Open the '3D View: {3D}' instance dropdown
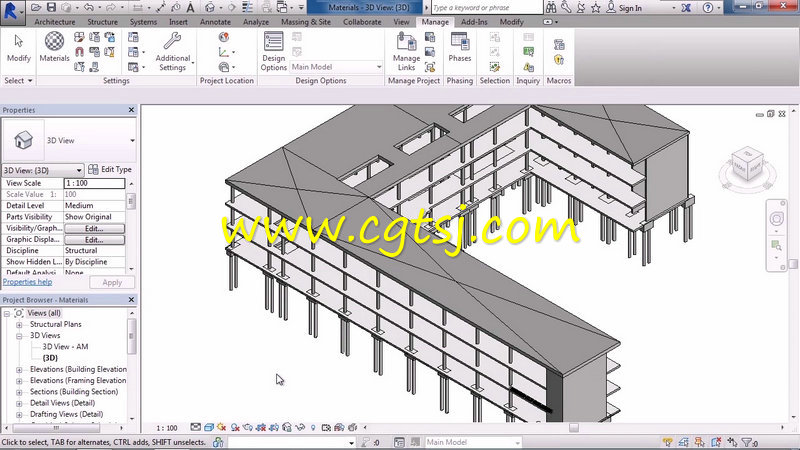 pos(43,170)
